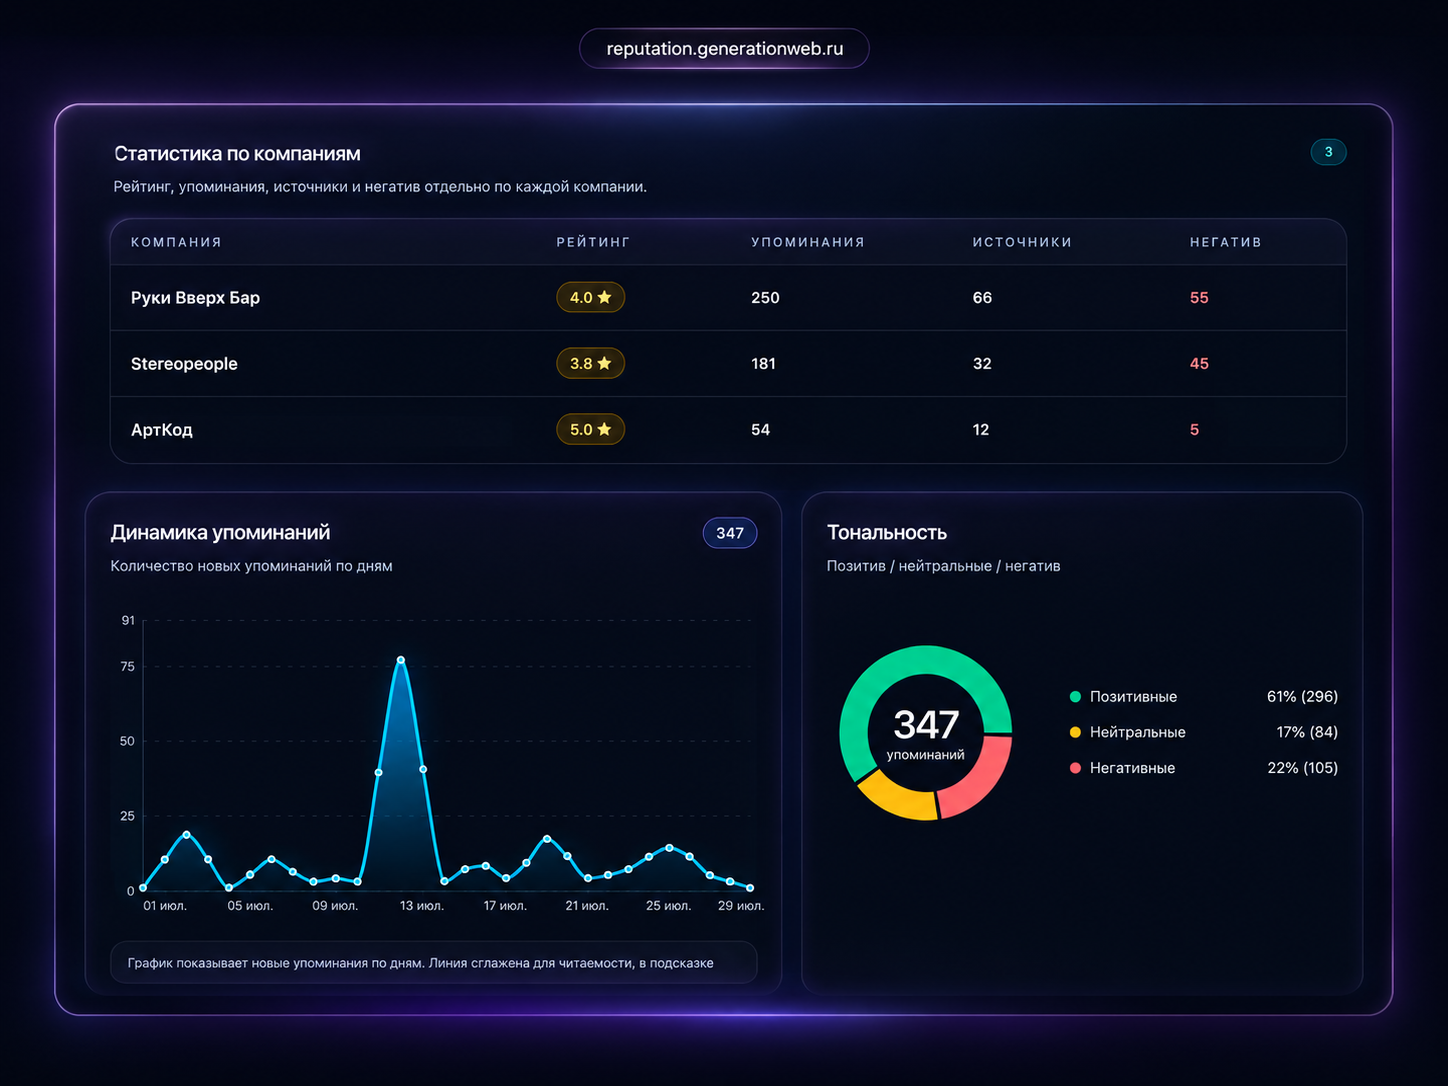Select the Руки Вверх Бар row
This screenshot has height=1086, width=1448.
pyautogui.click(x=728, y=297)
